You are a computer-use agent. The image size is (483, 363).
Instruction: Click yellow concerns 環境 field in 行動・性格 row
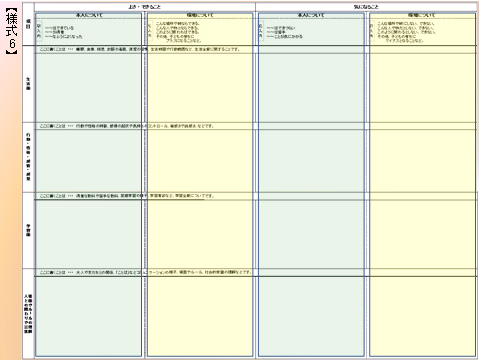[422, 161]
